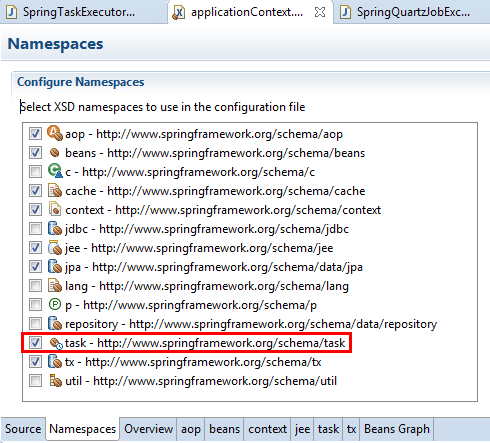The image size is (490, 443).
Task: Click Java file icon on SpringQuartzJobExc tab
Action: pyautogui.click(x=345, y=12)
